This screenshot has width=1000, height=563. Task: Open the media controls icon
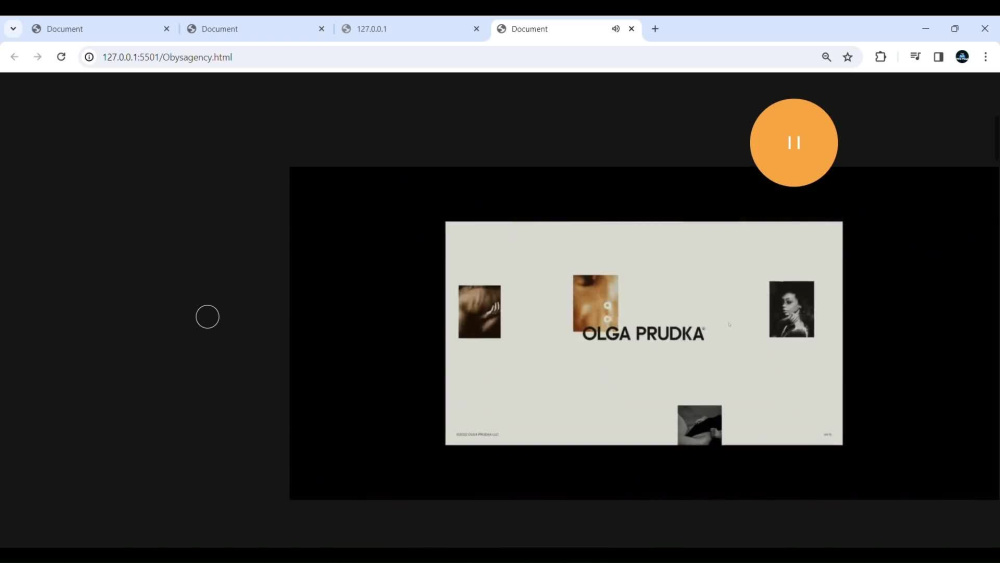tap(915, 57)
